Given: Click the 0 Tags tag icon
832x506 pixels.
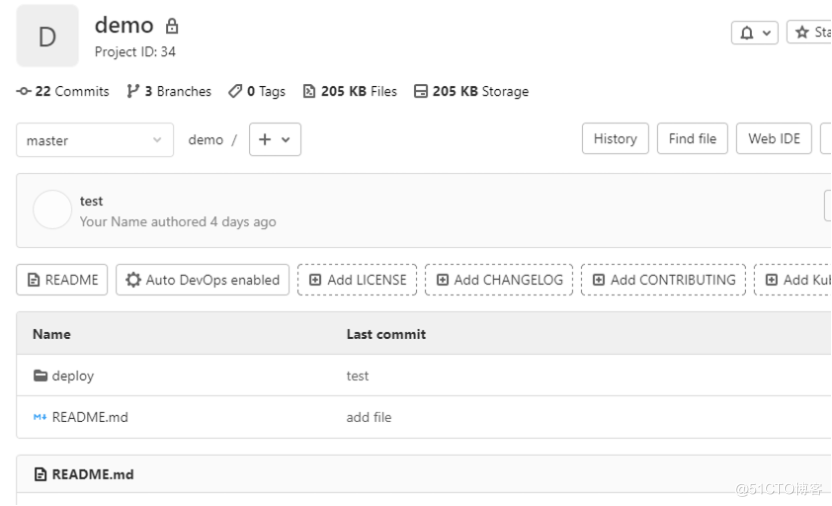Looking at the screenshot, I should pyautogui.click(x=235, y=91).
